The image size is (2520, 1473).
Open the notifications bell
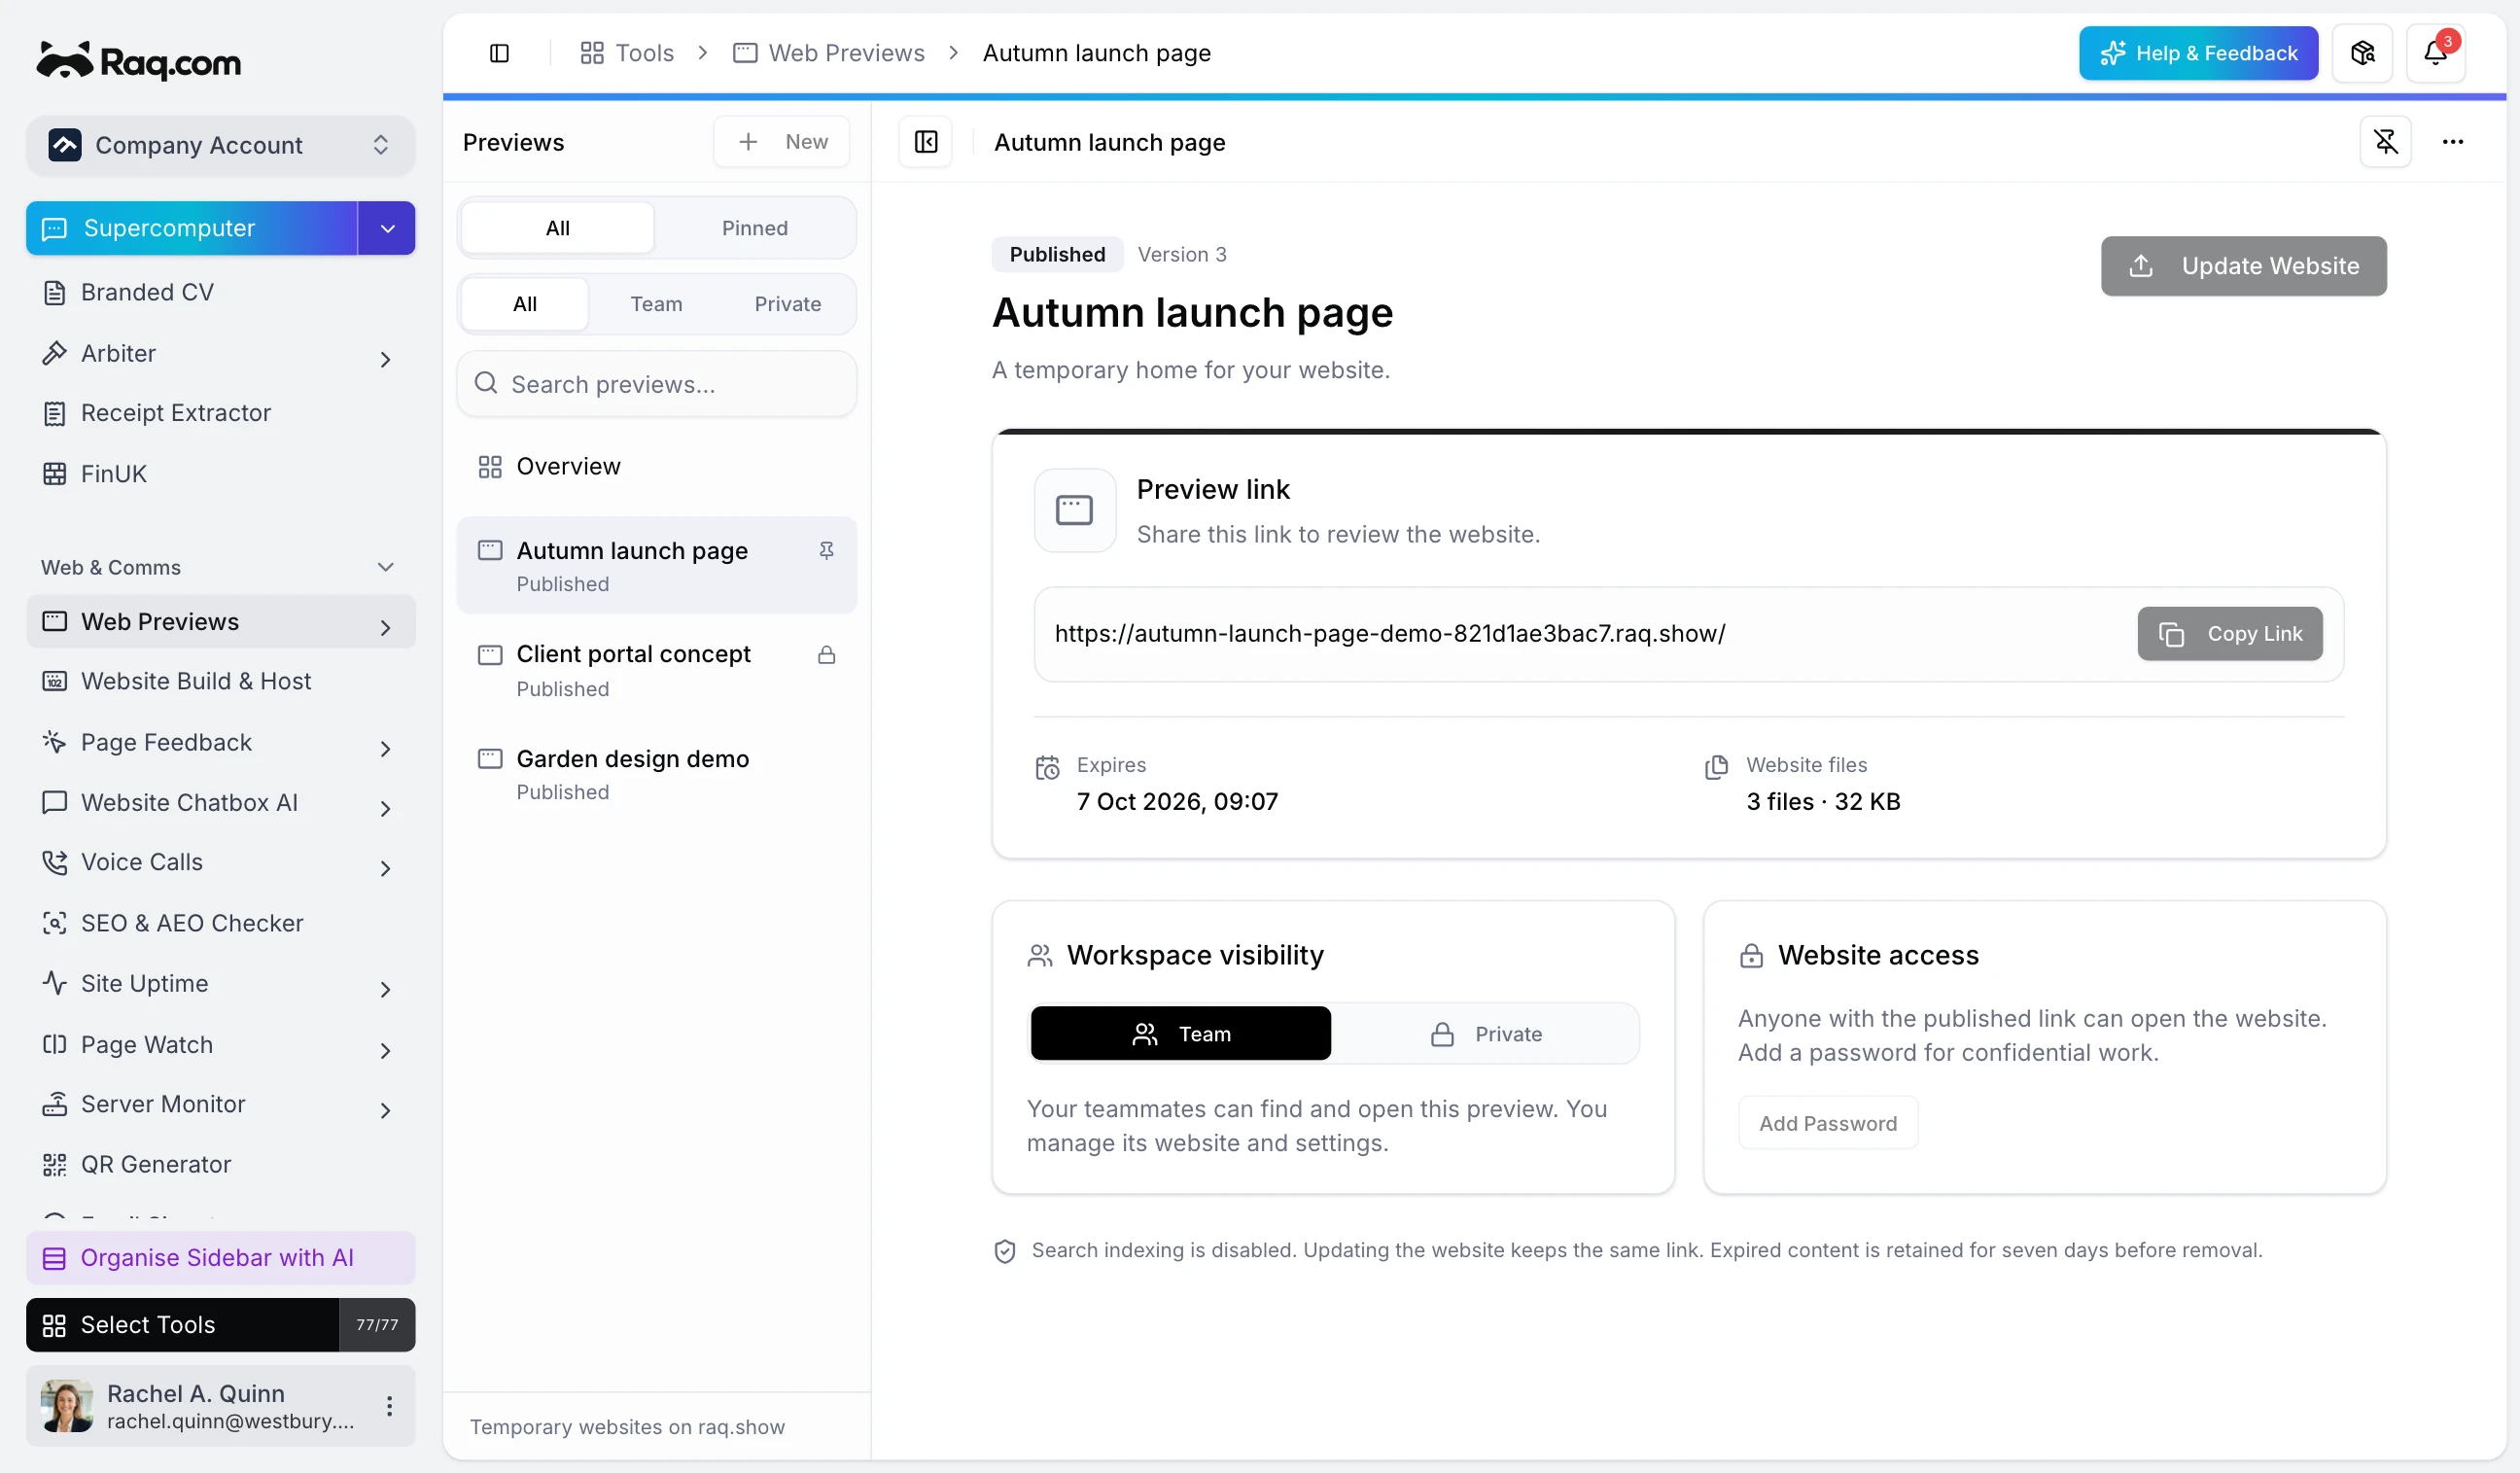2435,53
